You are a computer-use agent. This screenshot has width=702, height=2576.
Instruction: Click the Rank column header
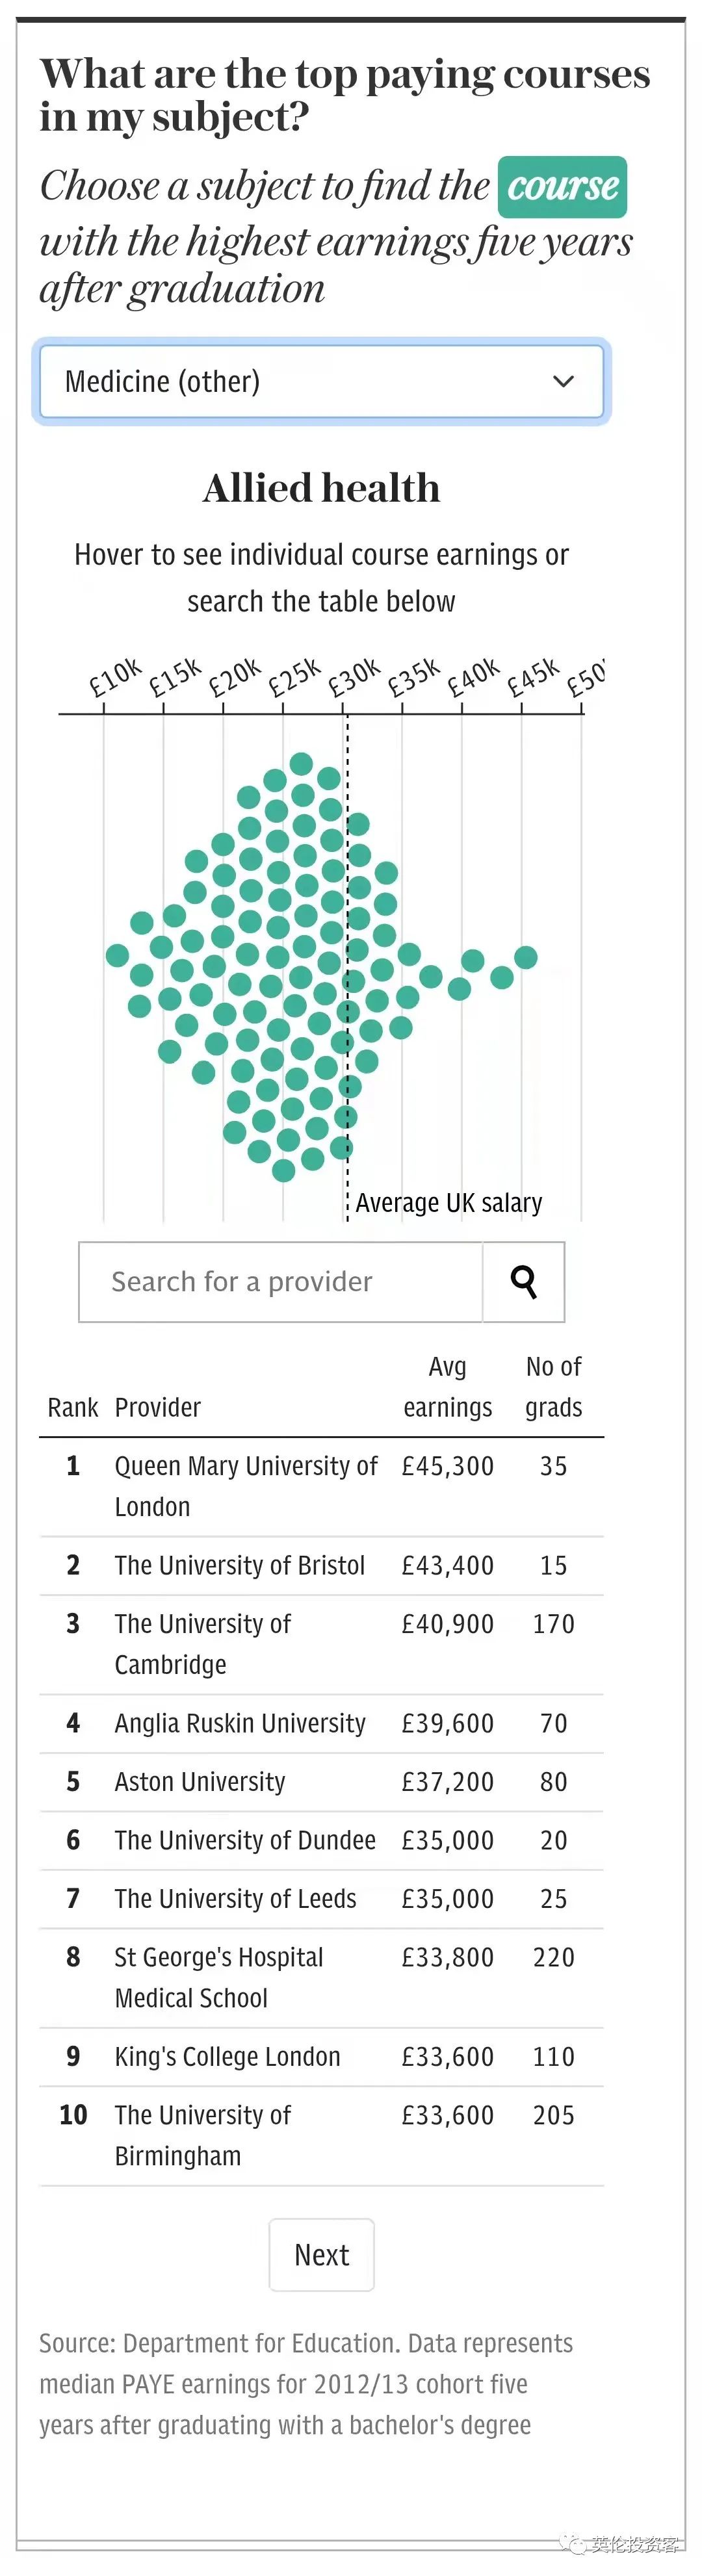click(73, 1407)
